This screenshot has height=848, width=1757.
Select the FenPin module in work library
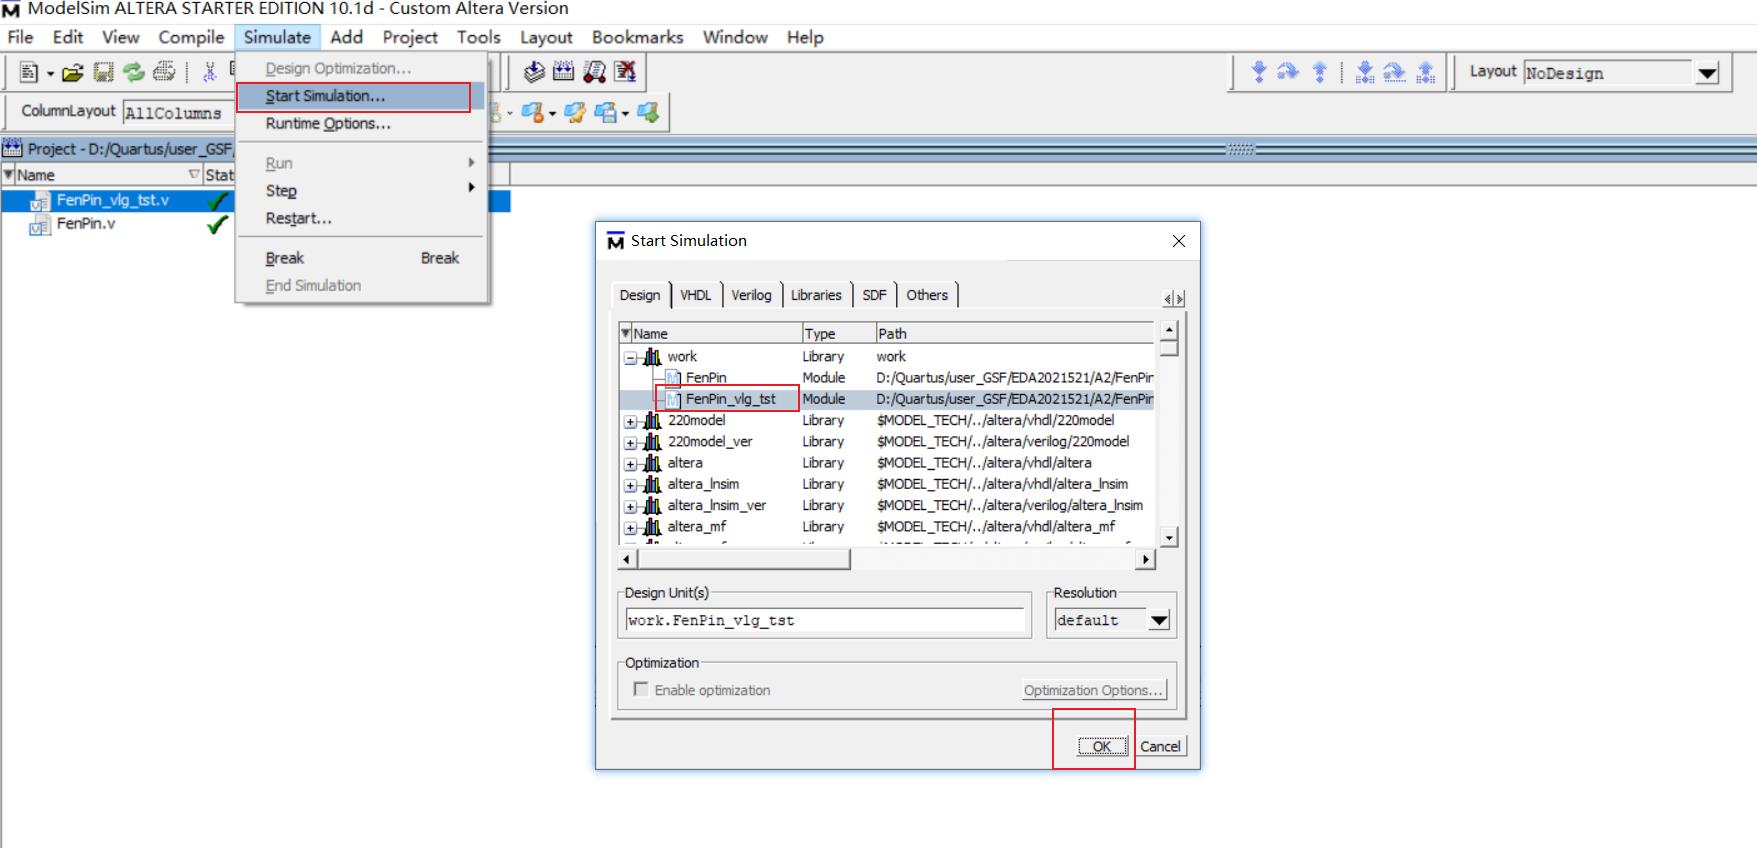click(706, 378)
